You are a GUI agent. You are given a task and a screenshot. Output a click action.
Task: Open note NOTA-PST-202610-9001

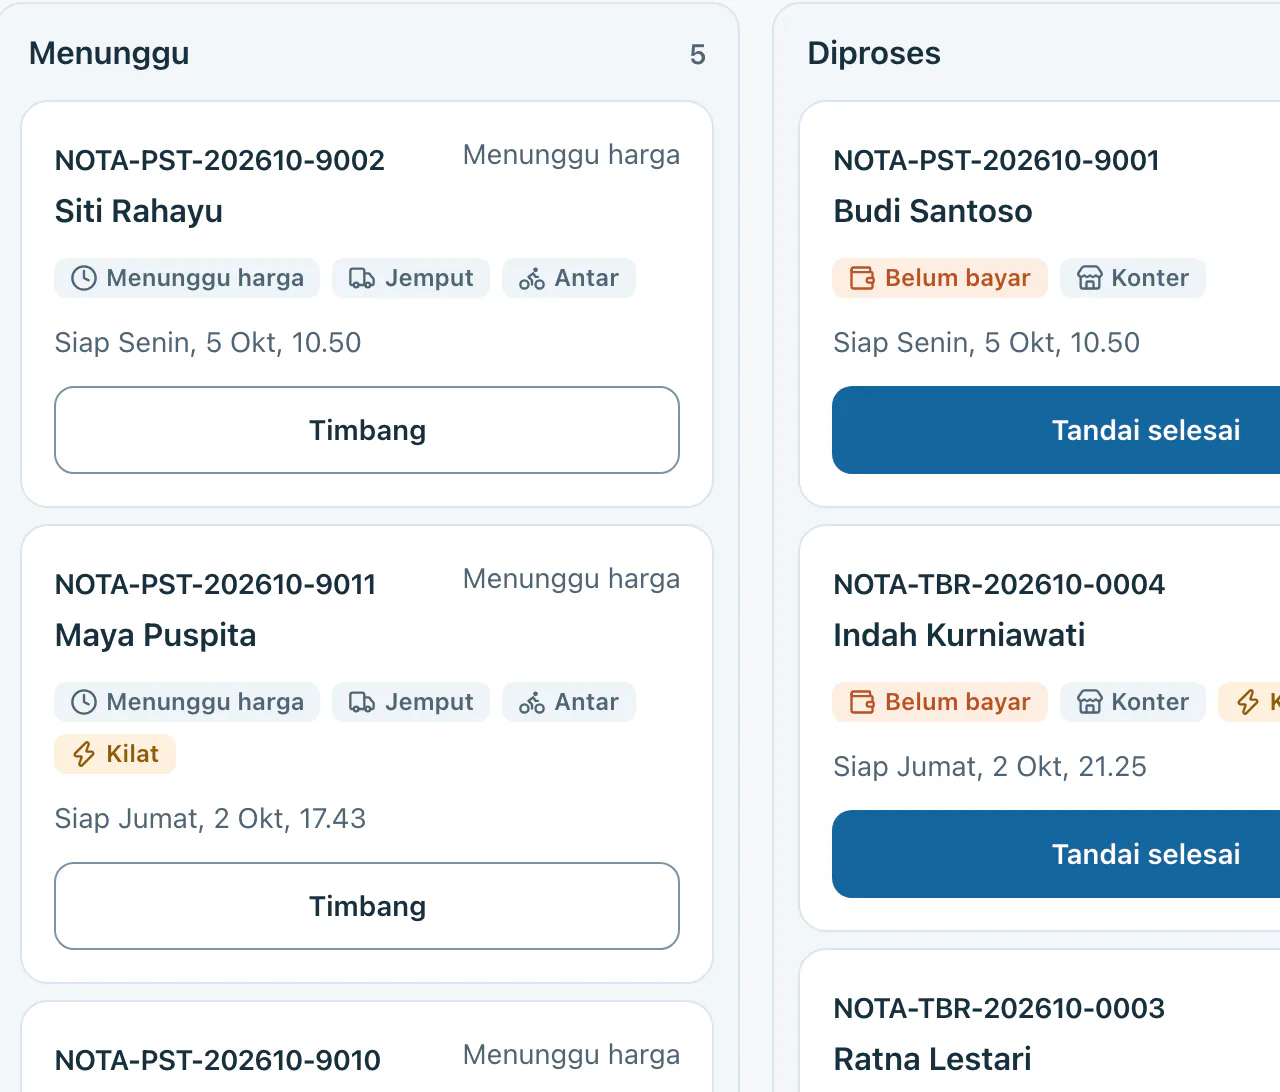click(x=996, y=160)
